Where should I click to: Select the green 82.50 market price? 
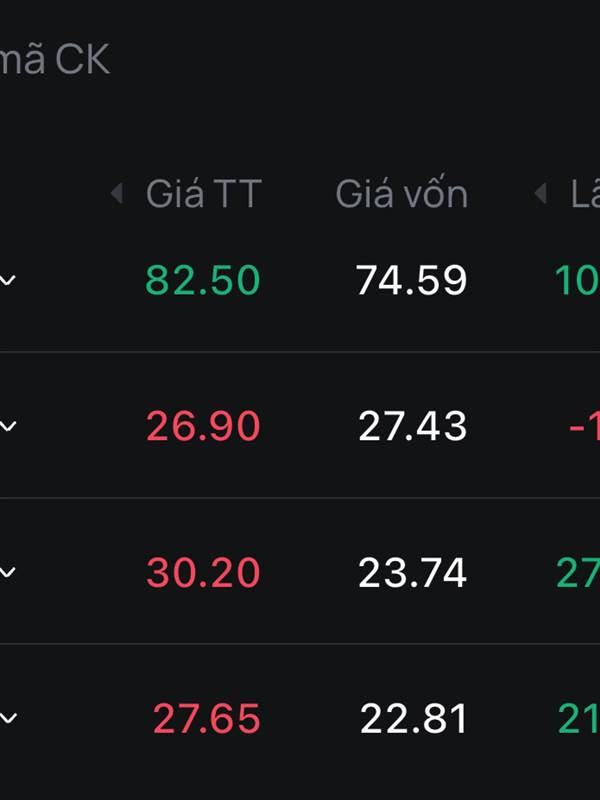203,281
